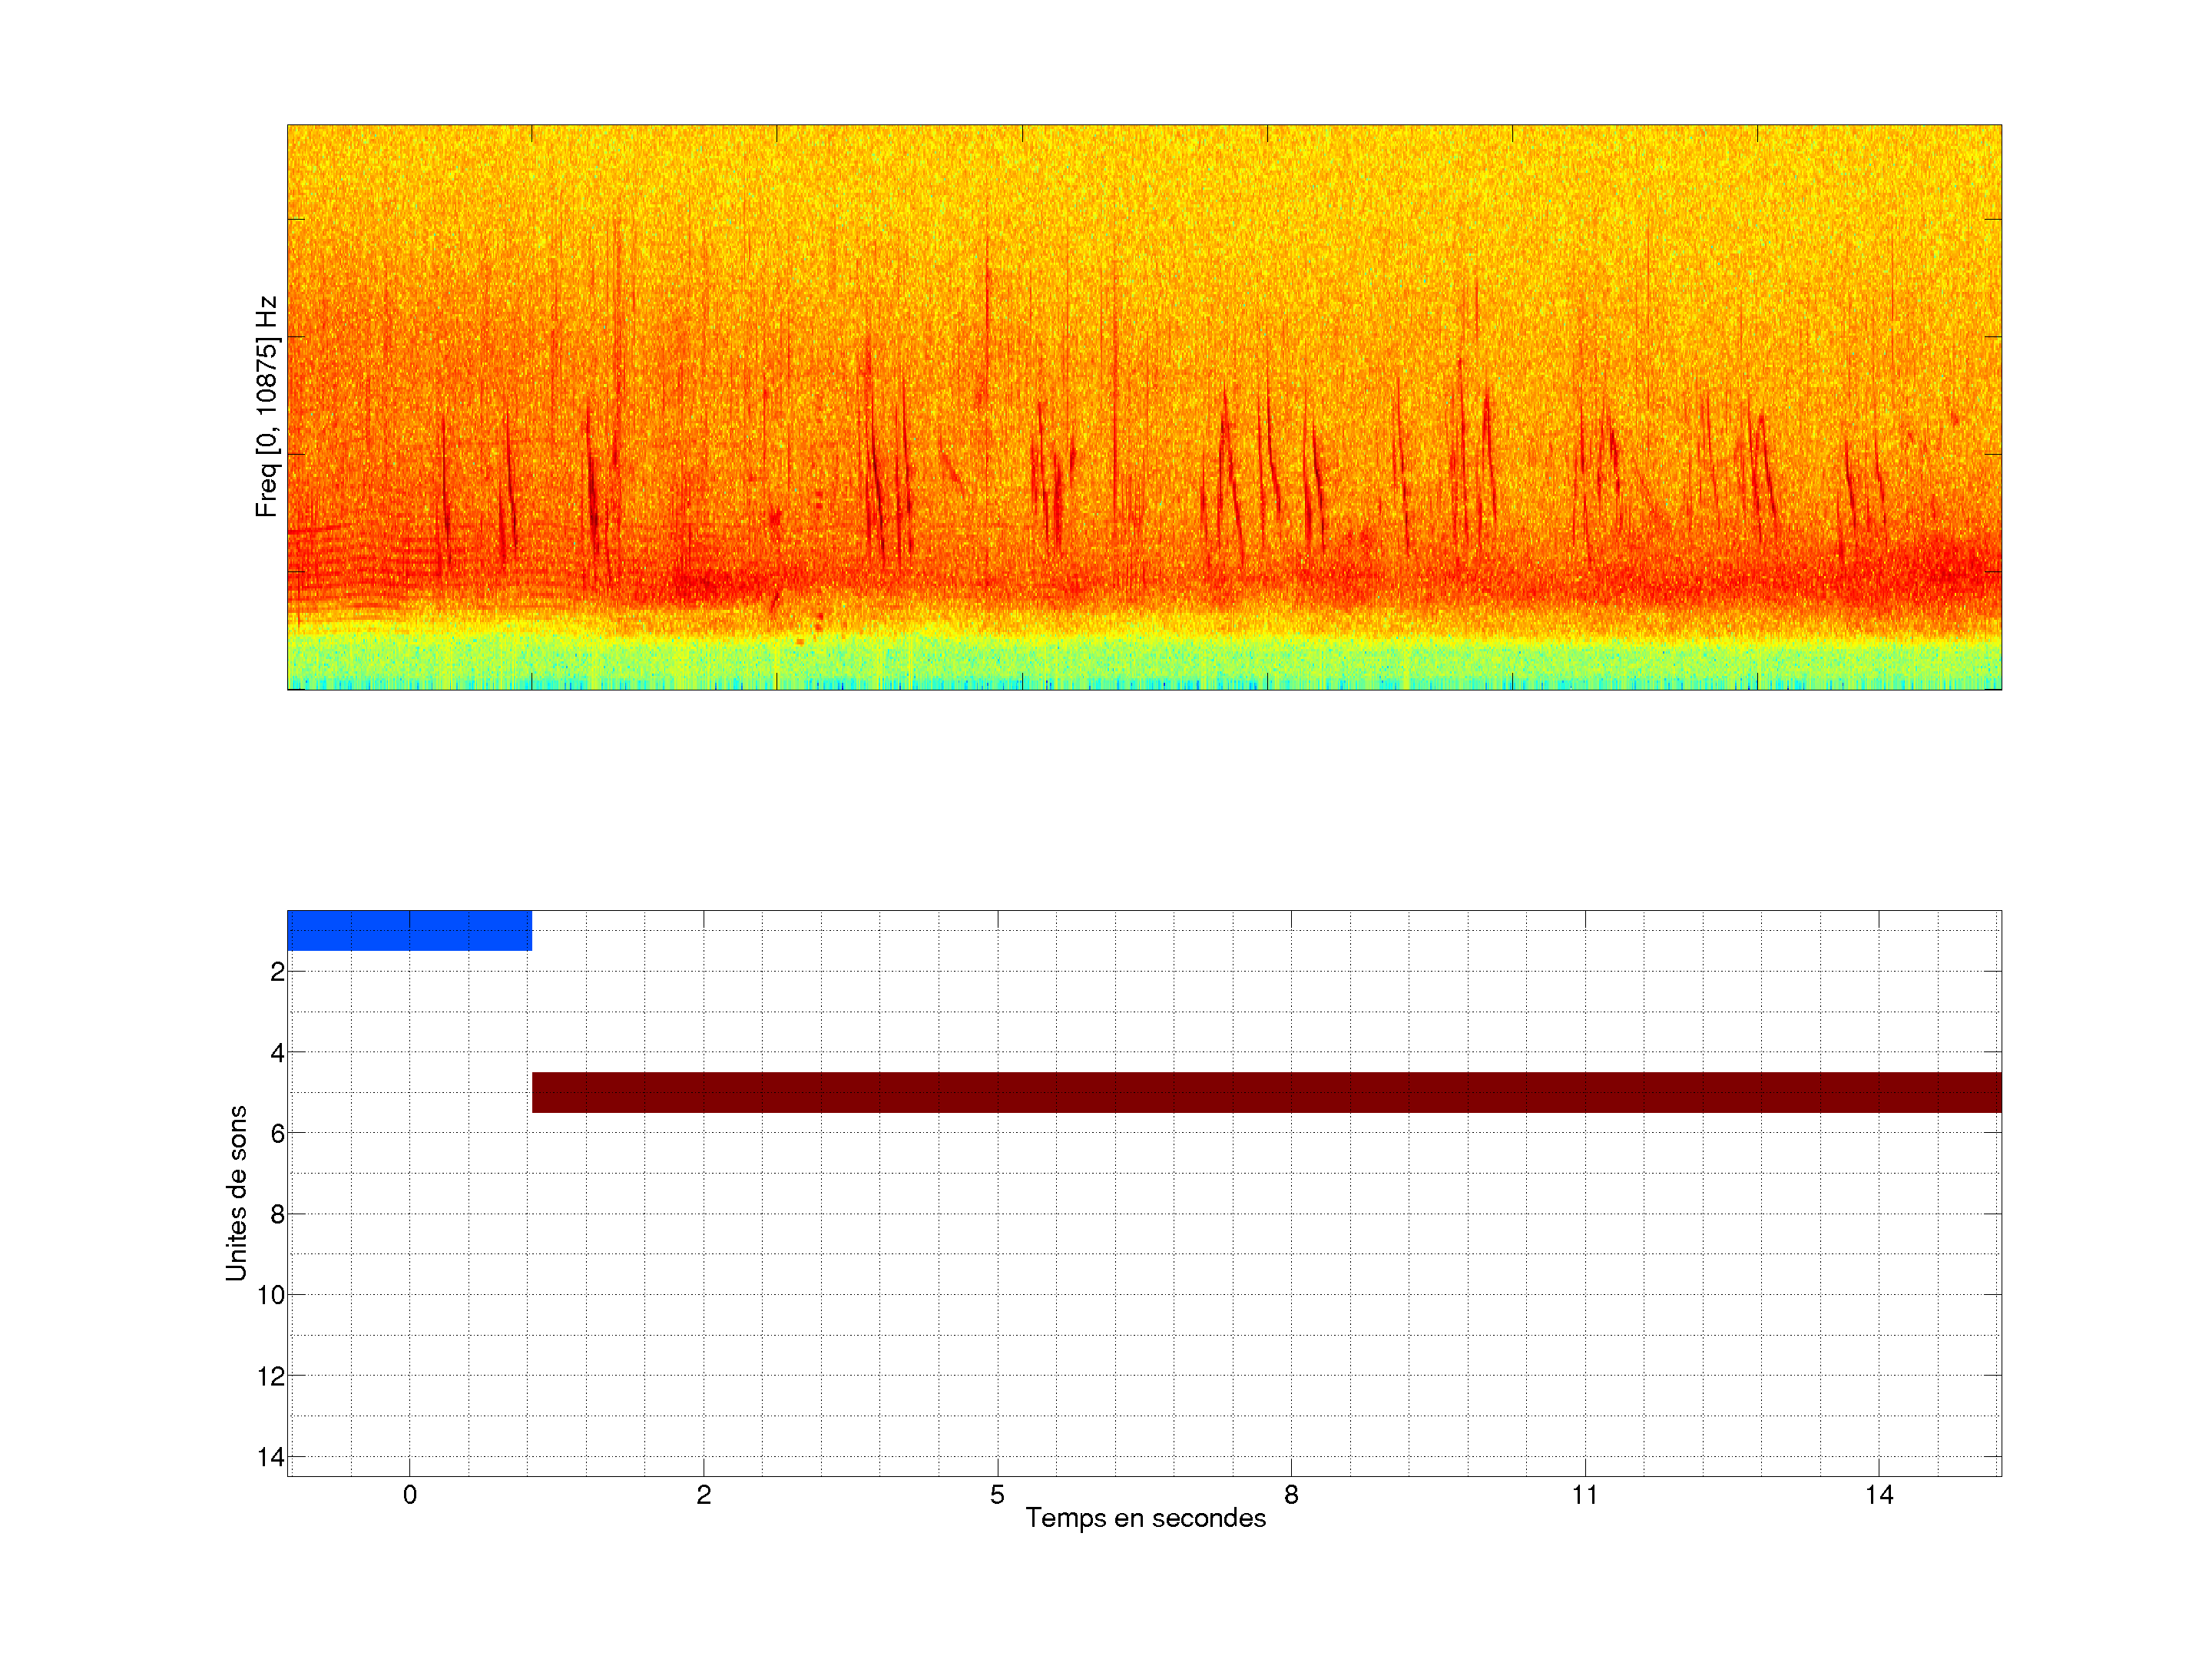Click x-axis tick label 8
Viewport: 2212px width, 1659px height.
1291,1495
